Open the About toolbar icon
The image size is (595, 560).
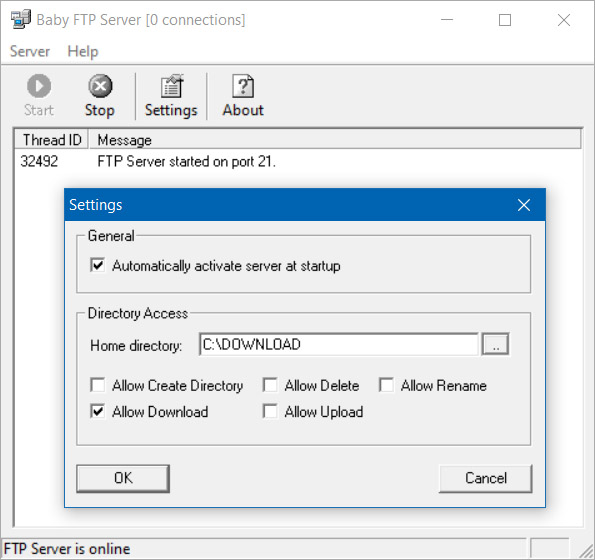tap(243, 95)
